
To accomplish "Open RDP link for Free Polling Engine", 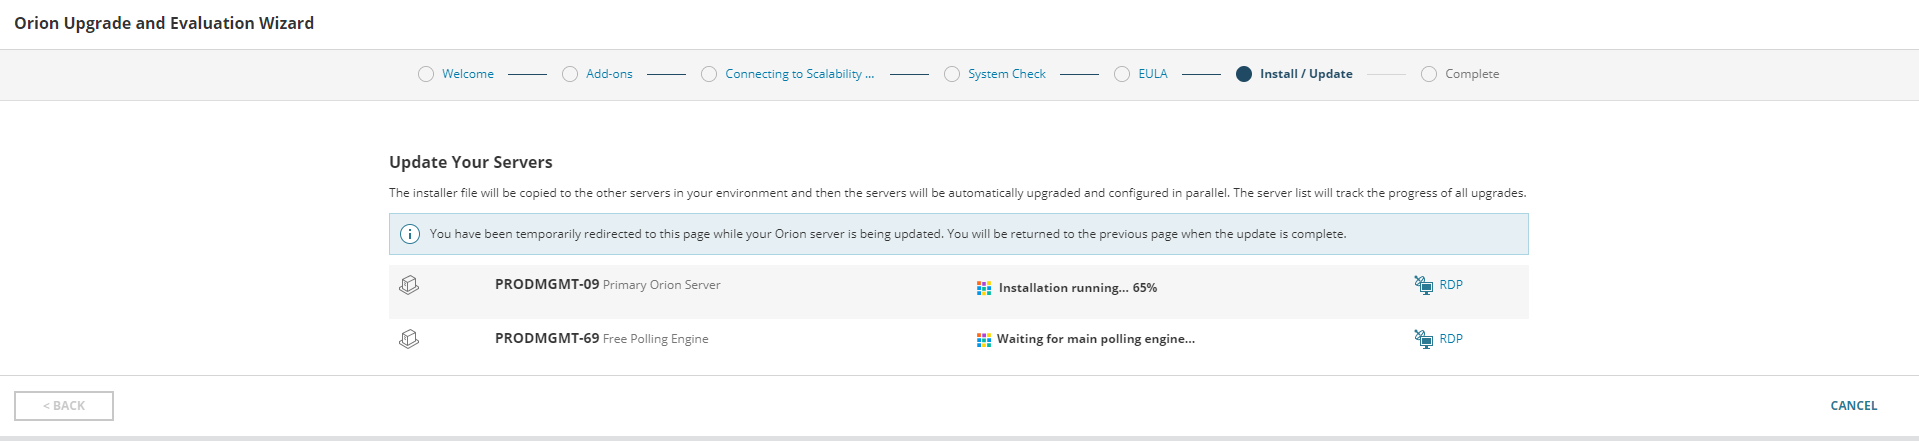I will click(1451, 339).
